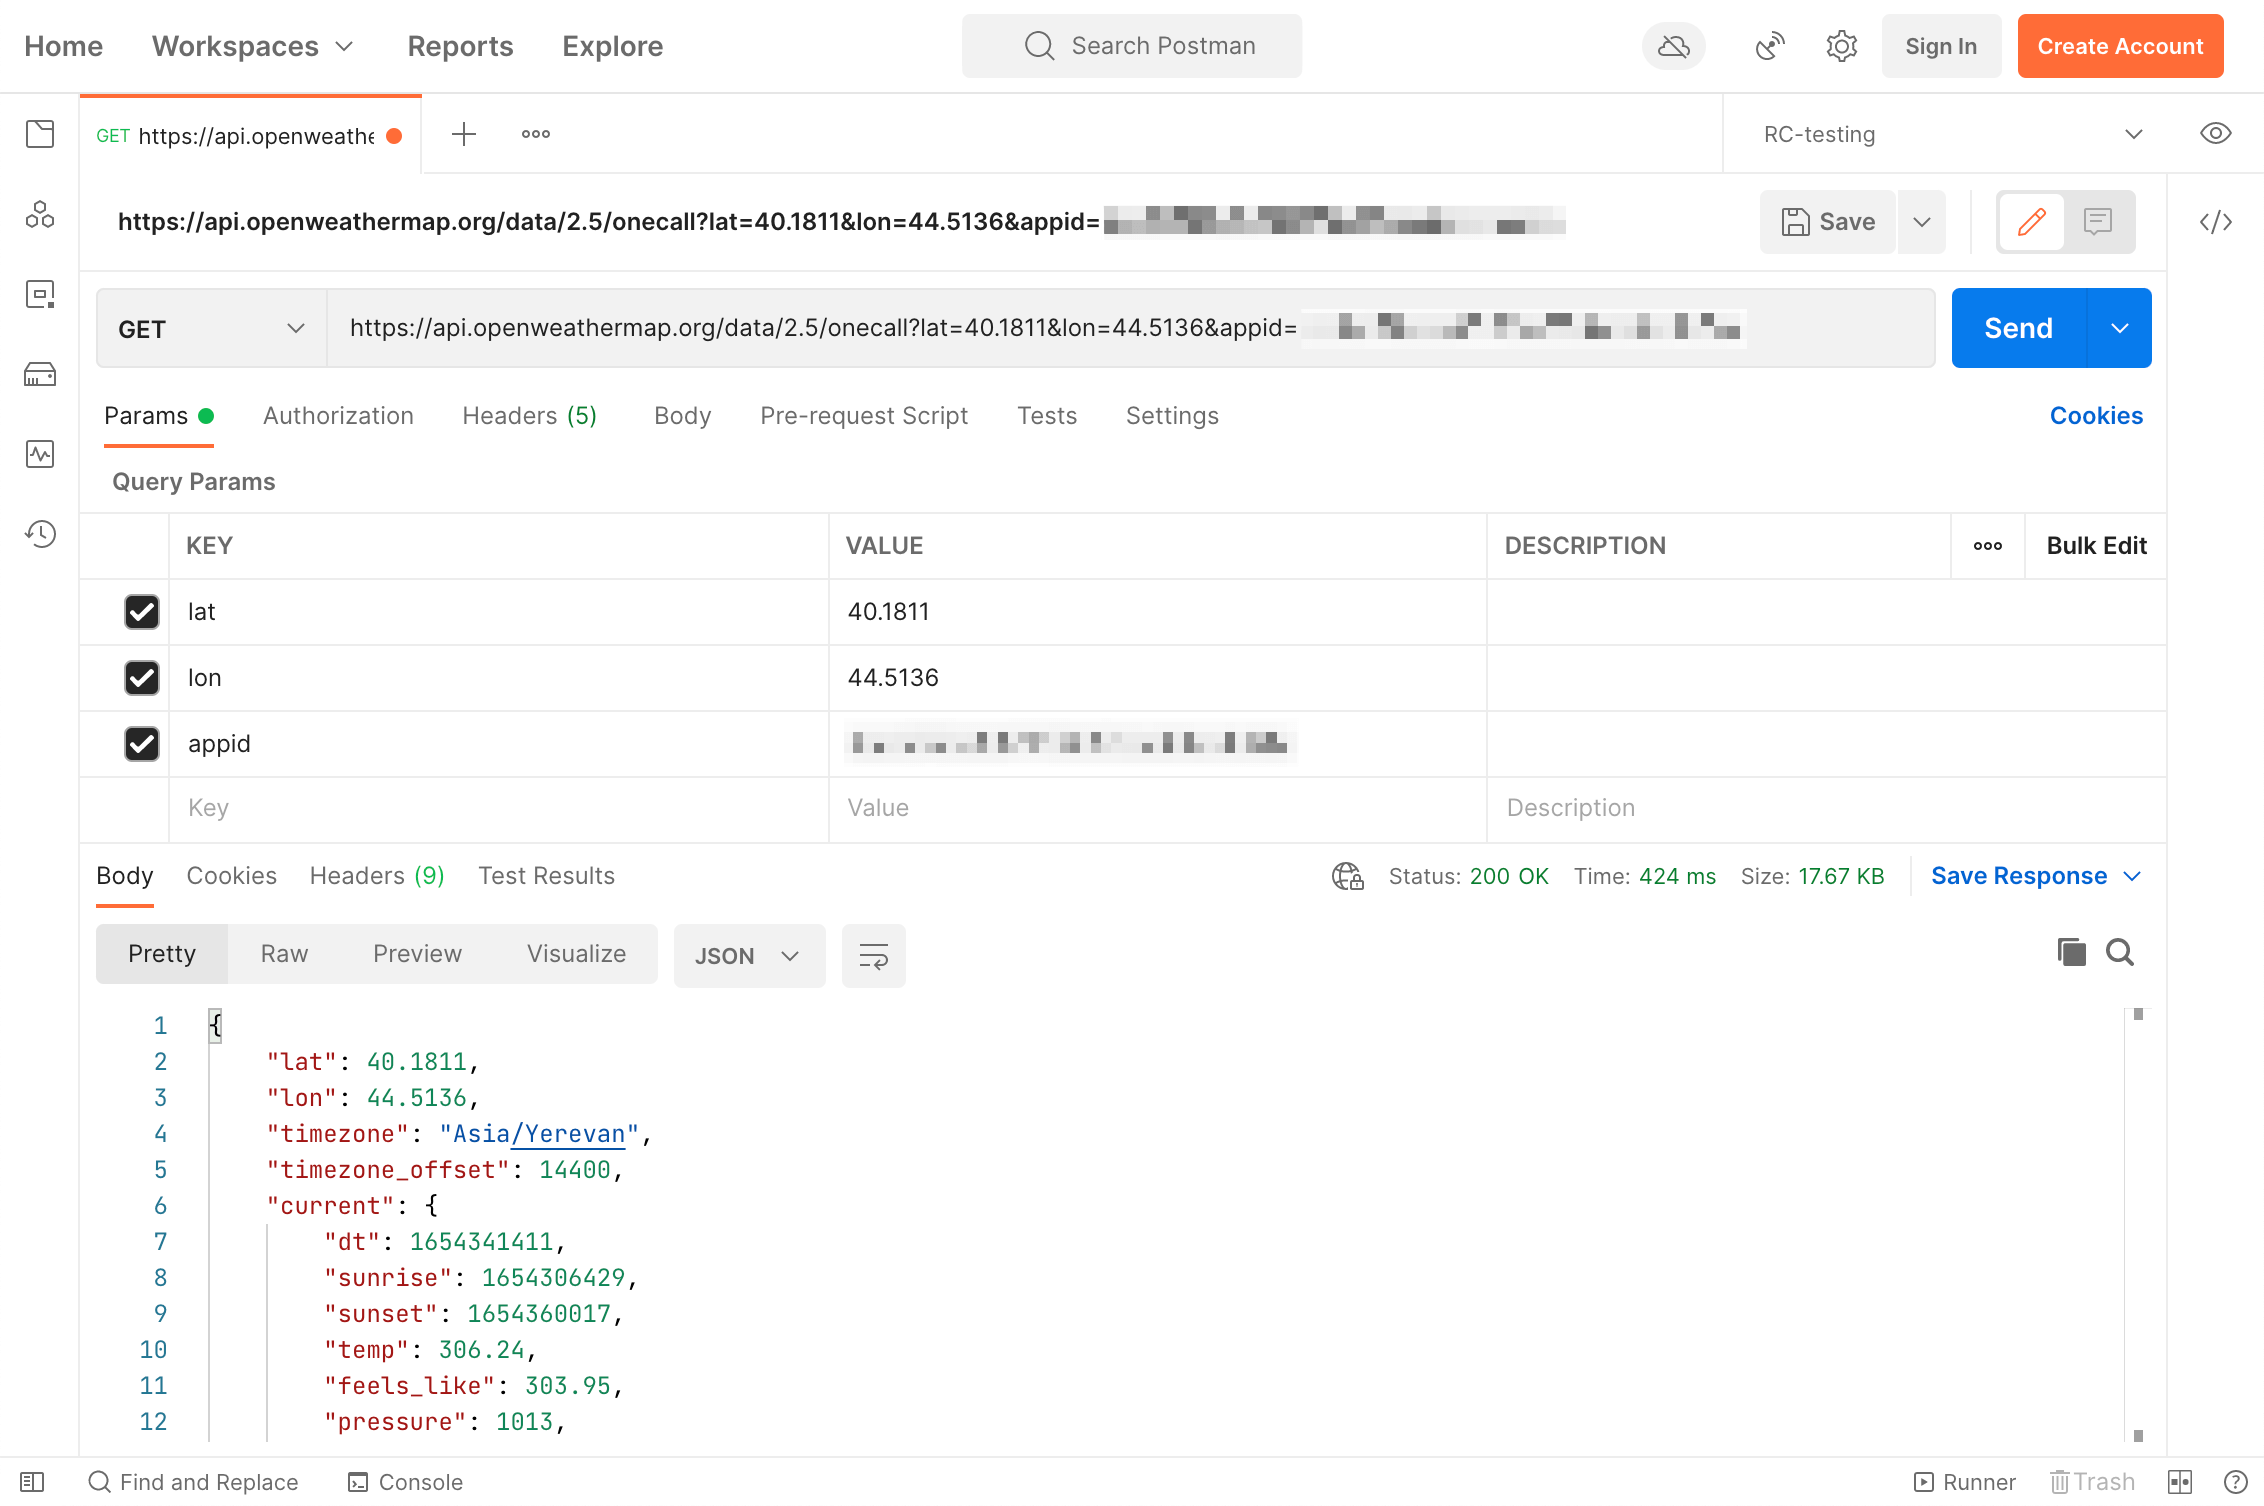Click Bulk Edit
The height and width of the screenshot is (1506, 2264).
pyautogui.click(x=2096, y=546)
